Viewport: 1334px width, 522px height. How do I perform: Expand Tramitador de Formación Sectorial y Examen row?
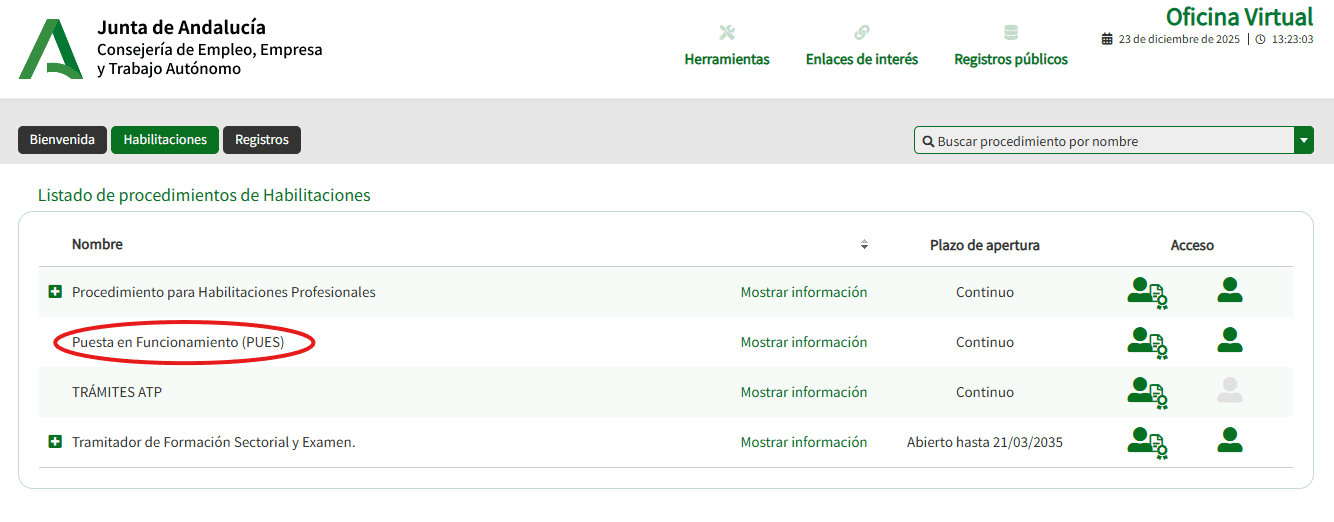56,442
